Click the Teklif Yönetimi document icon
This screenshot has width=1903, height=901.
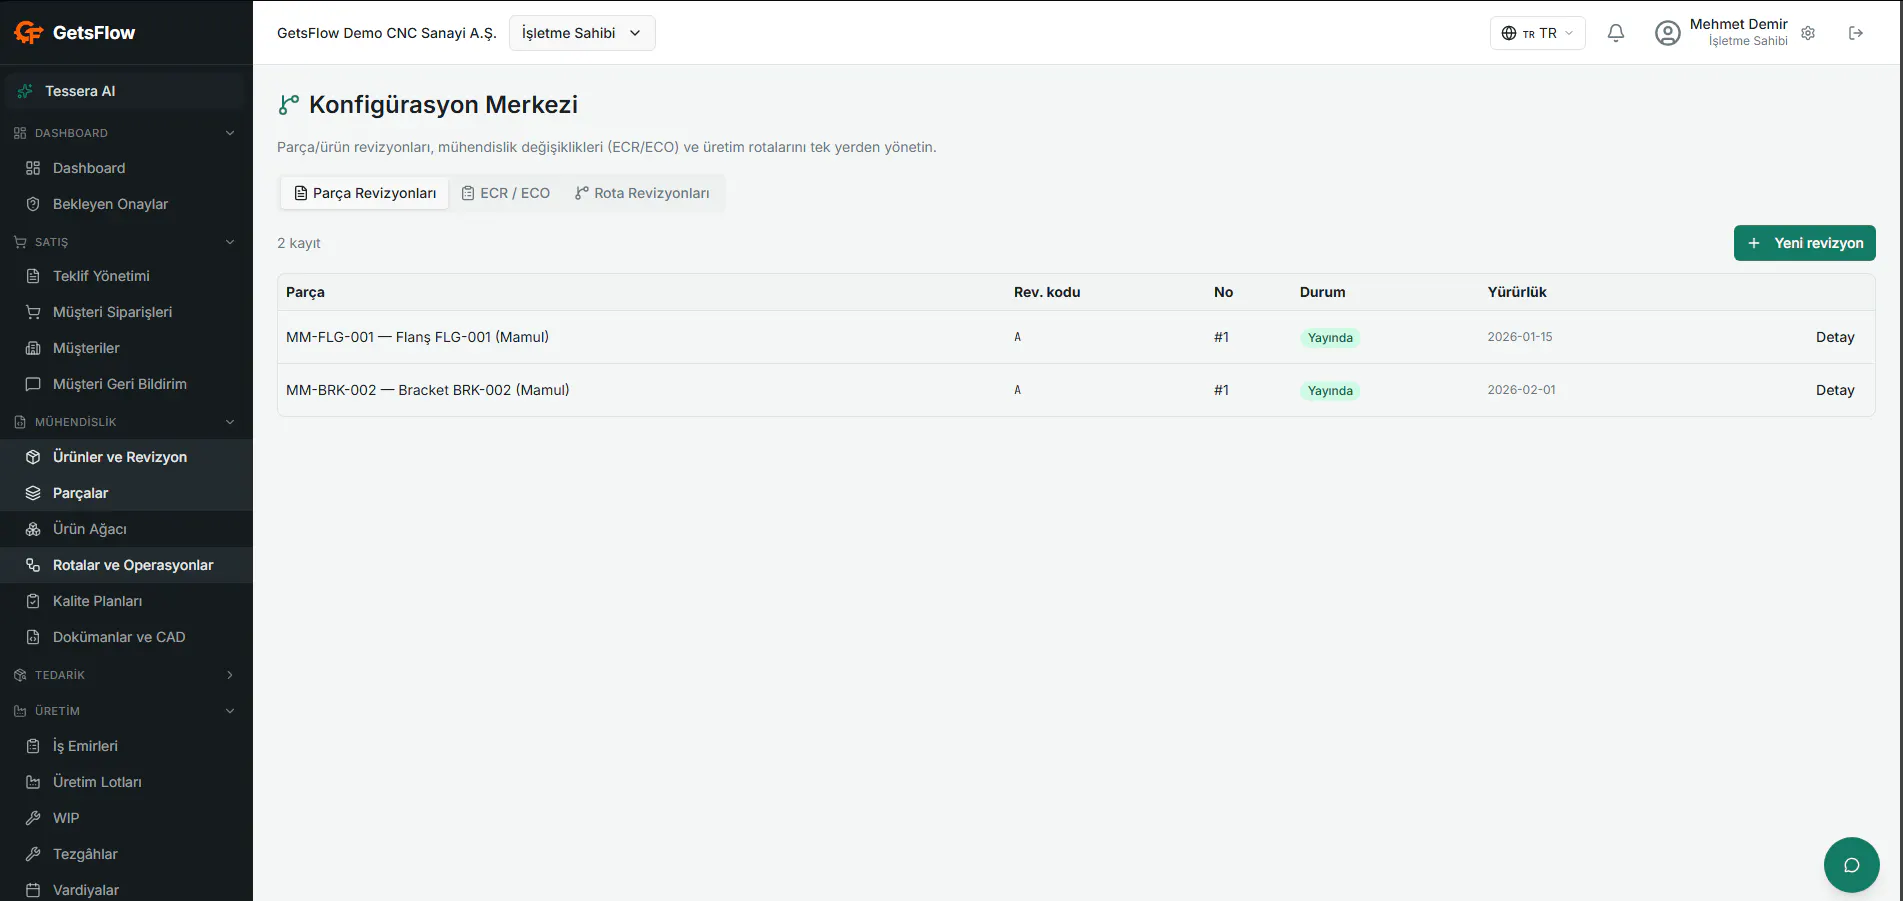tap(33, 276)
